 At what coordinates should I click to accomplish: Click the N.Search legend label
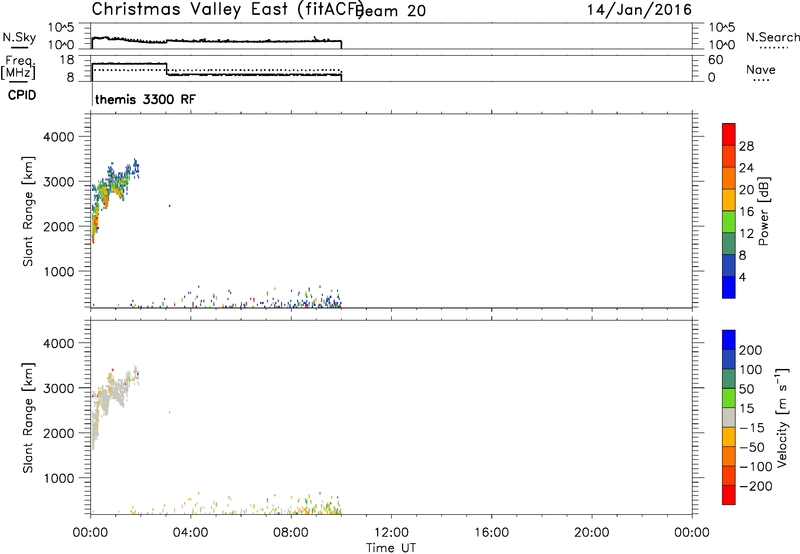[x=772, y=37]
